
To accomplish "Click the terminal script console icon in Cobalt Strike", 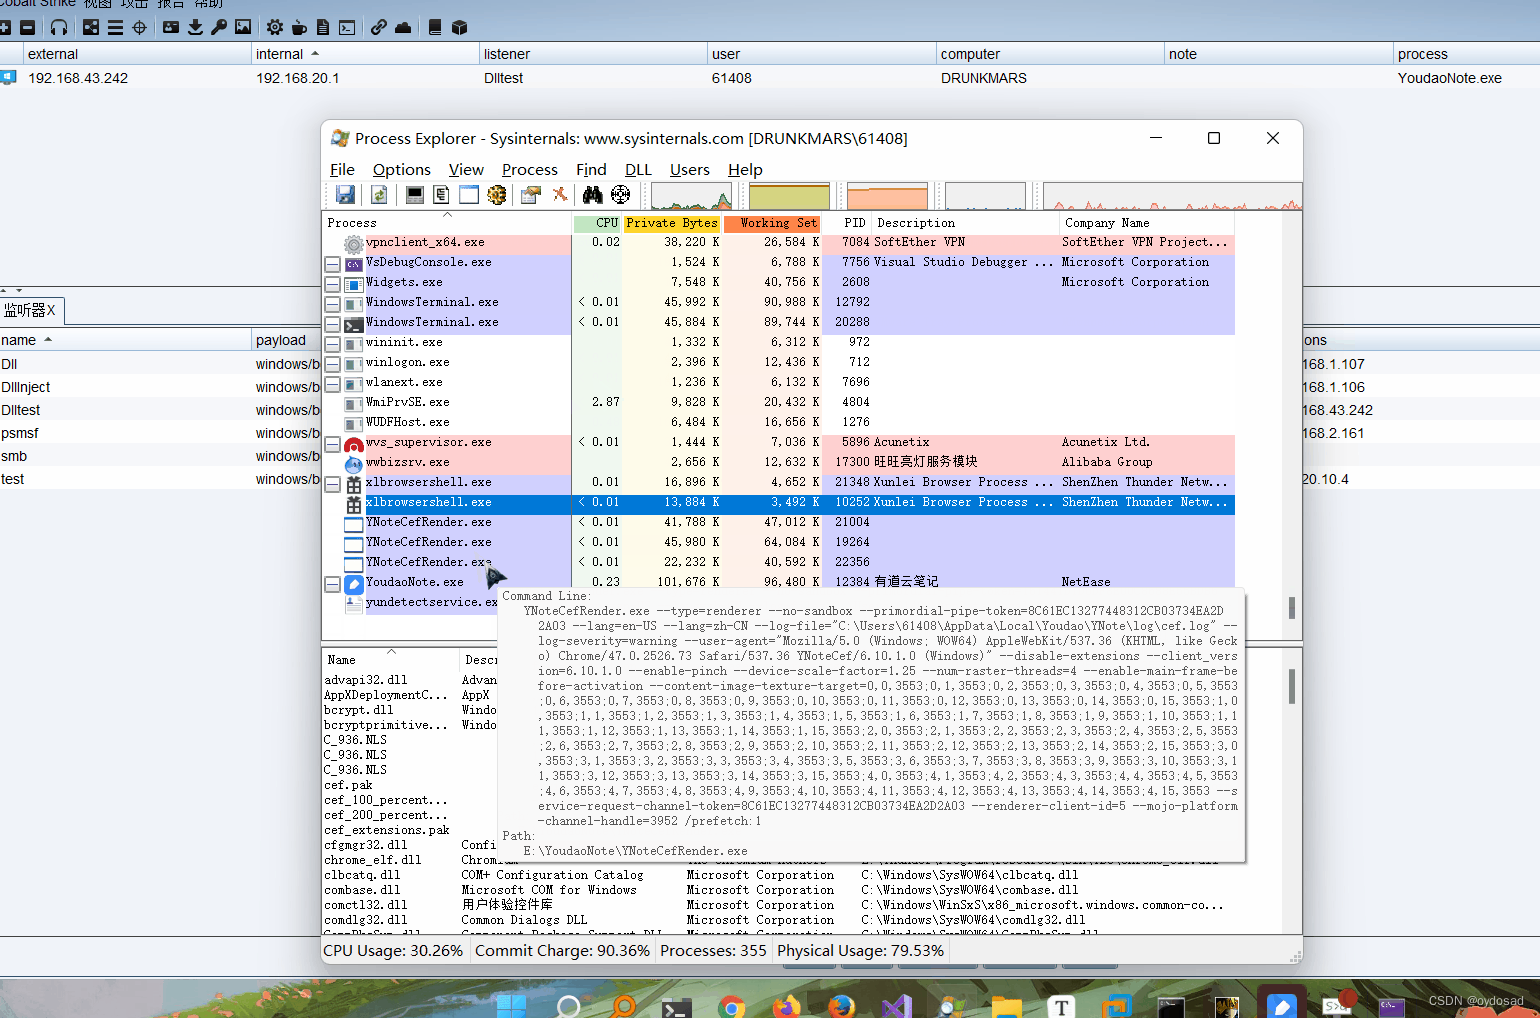I will (x=347, y=27).
